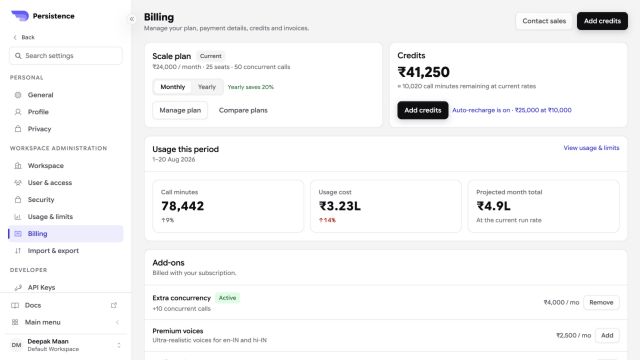Add Premium voices add-on

coord(607,335)
